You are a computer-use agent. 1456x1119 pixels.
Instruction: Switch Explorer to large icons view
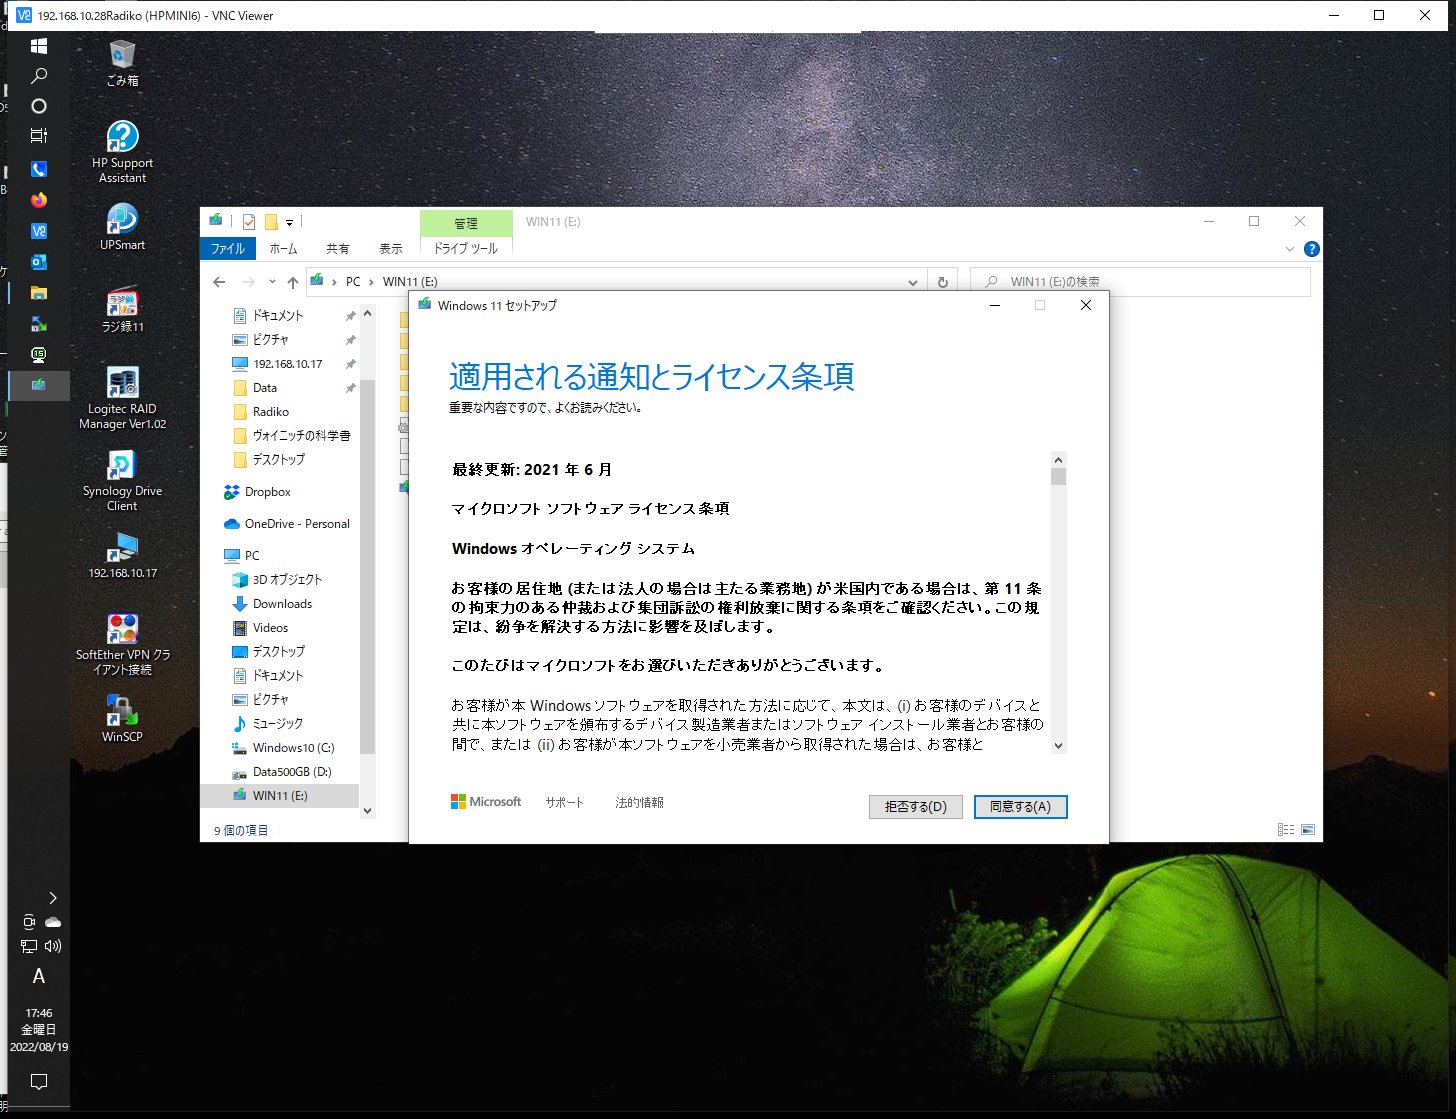[1308, 830]
